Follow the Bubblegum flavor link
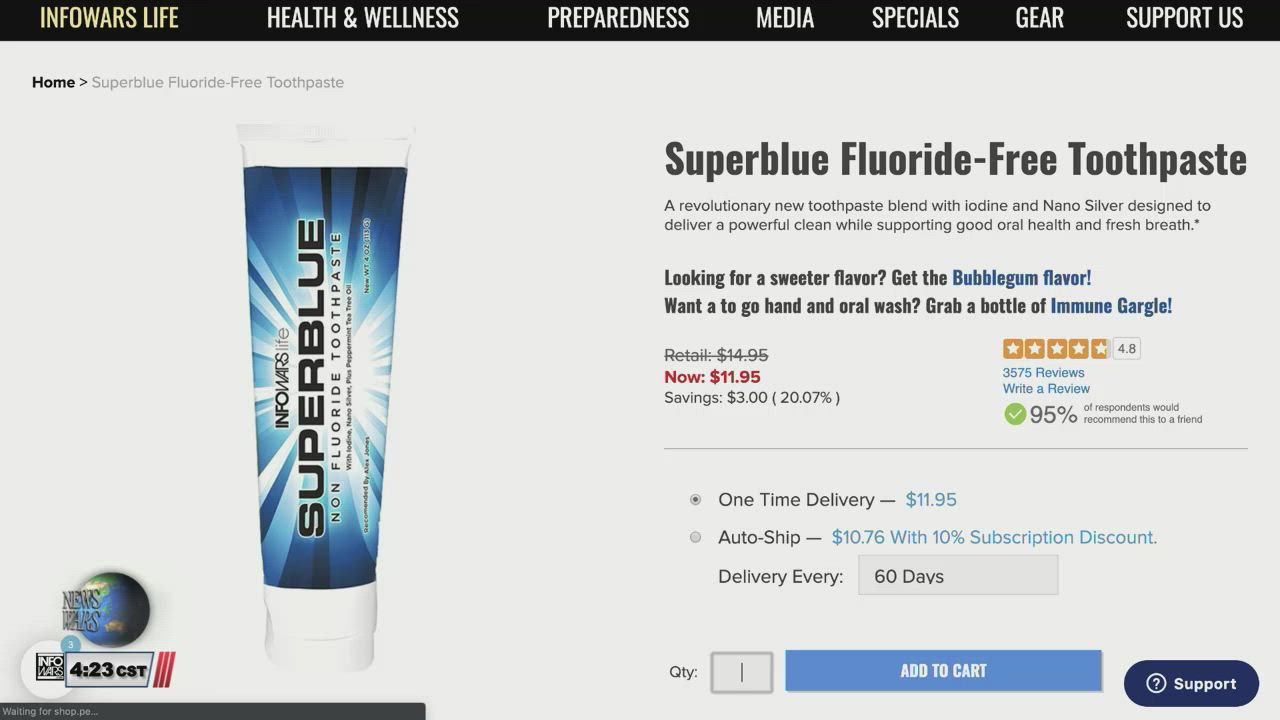The height and width of the screenshot is (720, 1280). coord(1021,277)
